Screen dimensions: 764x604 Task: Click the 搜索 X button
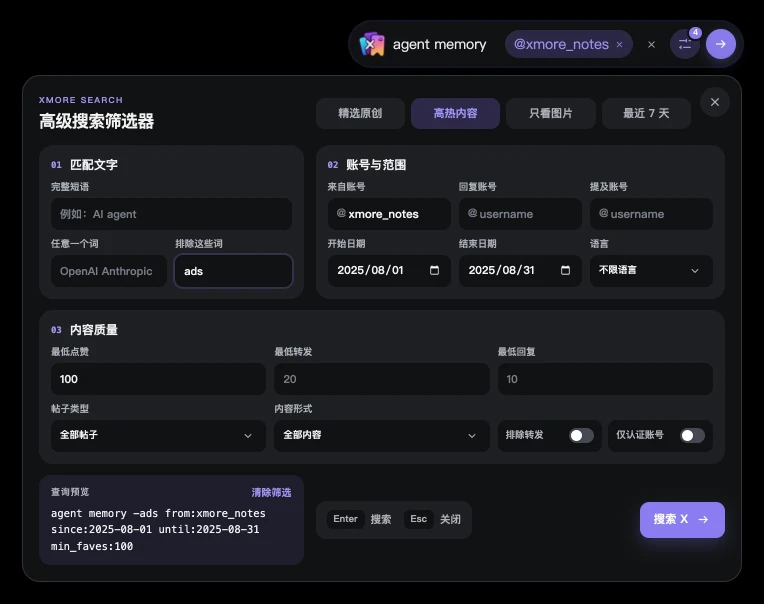[x=682, y=520]
